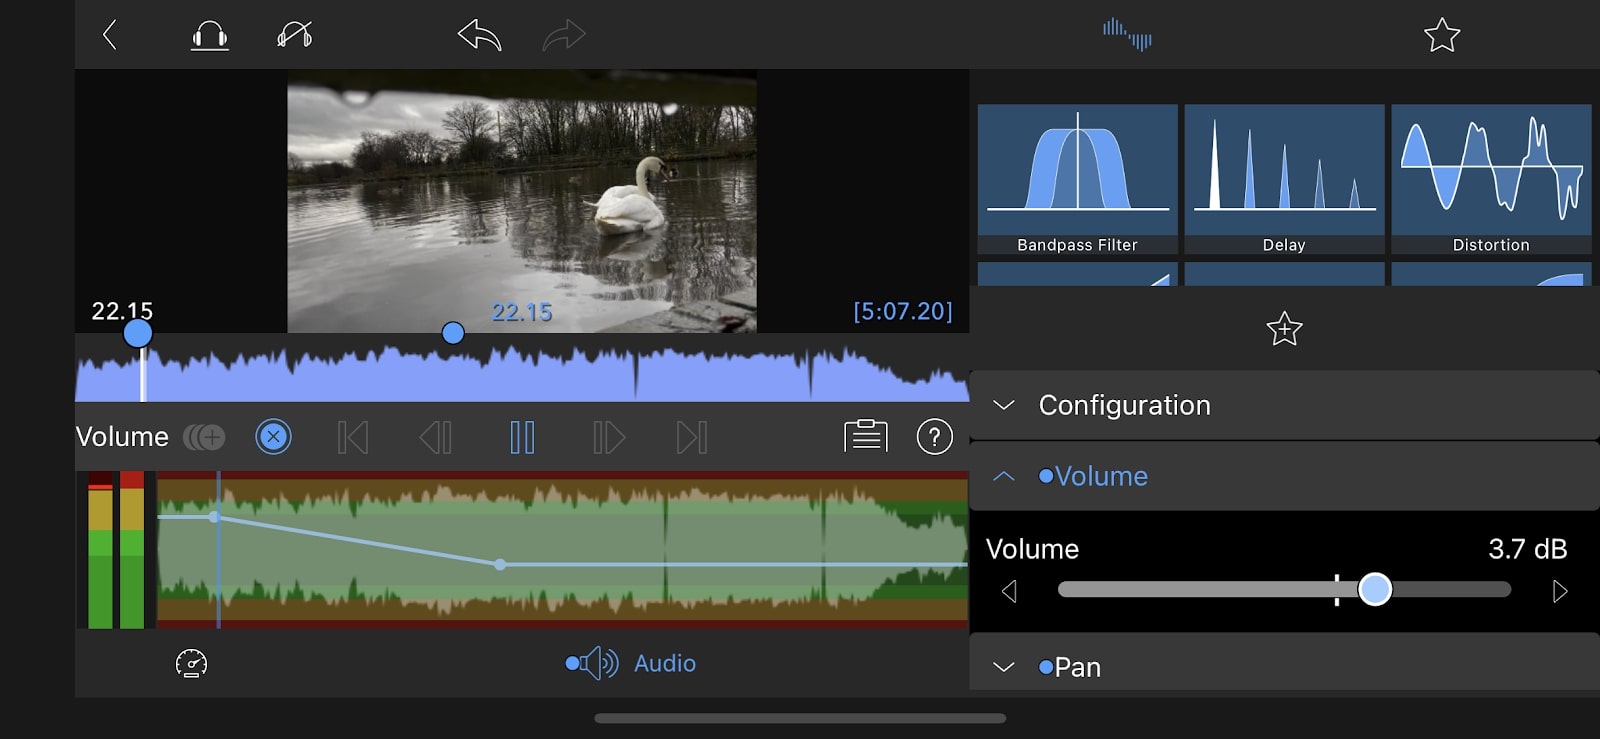Click the 3.7 dB volume value
The height and width of the screenshot is (739, 1600).
point(1527,549)
